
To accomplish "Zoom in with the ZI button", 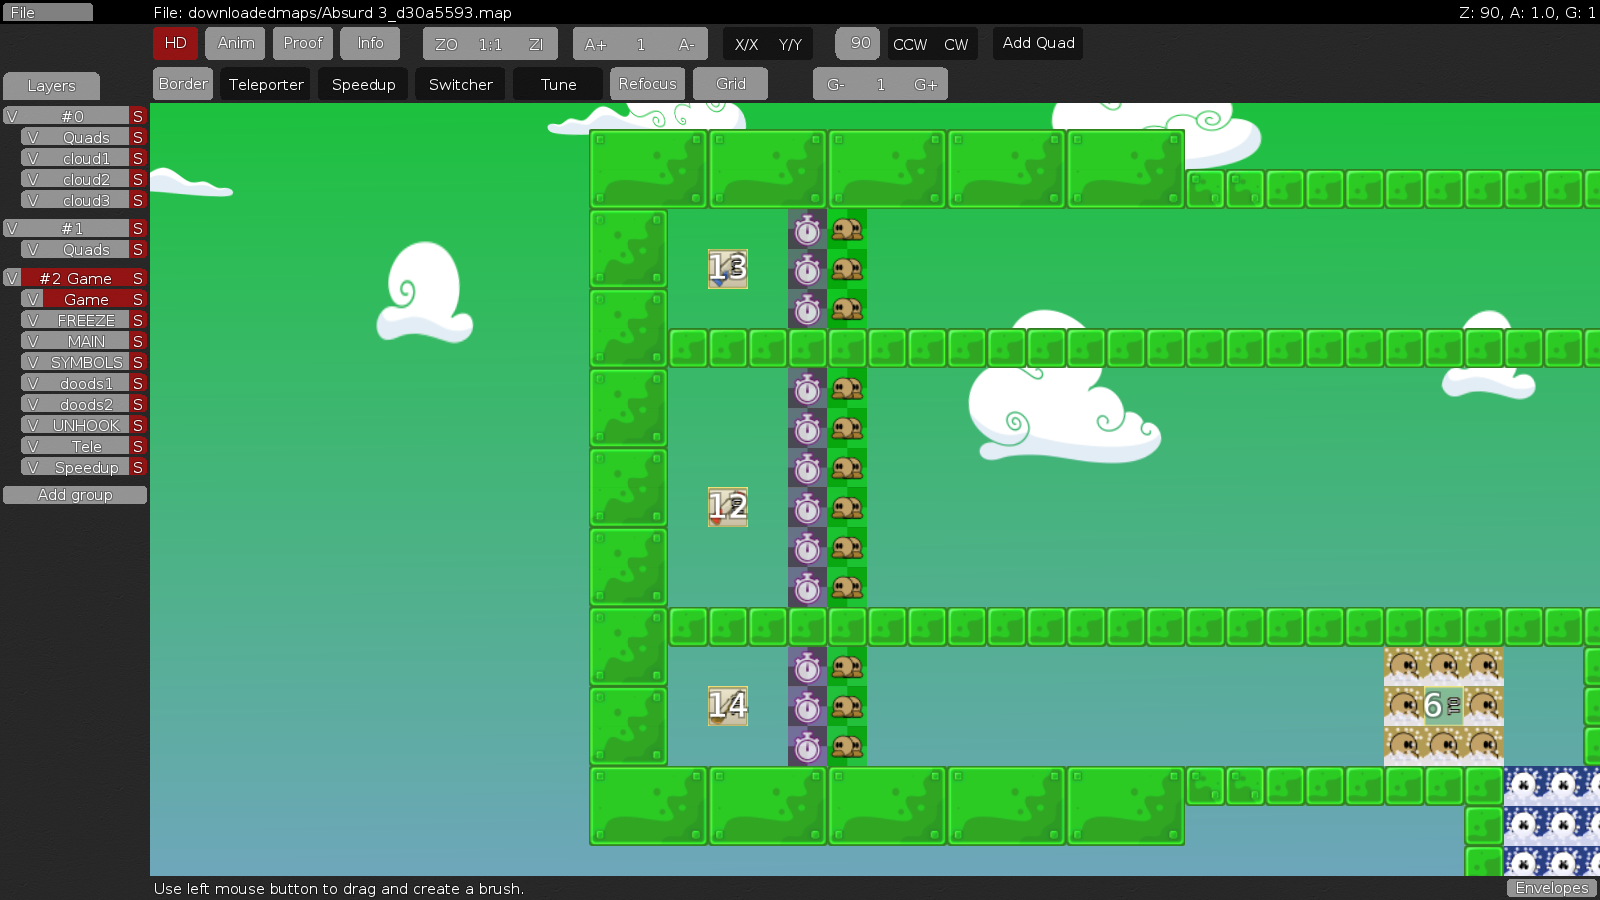I will [536, 44].
